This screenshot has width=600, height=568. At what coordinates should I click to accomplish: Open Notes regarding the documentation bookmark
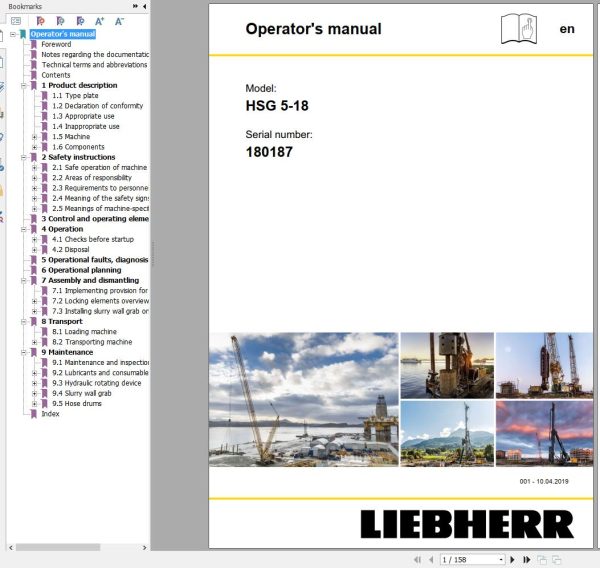coord(95,54)
